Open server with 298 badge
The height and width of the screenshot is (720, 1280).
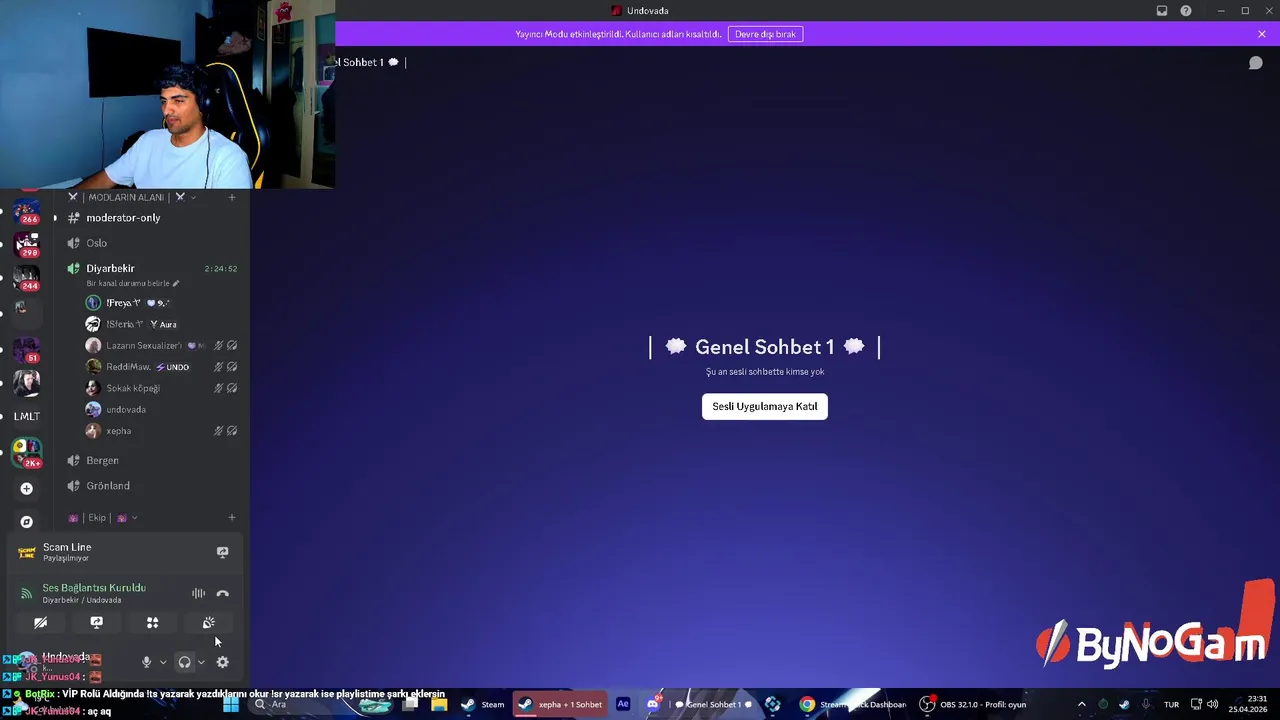pos(27,244)
